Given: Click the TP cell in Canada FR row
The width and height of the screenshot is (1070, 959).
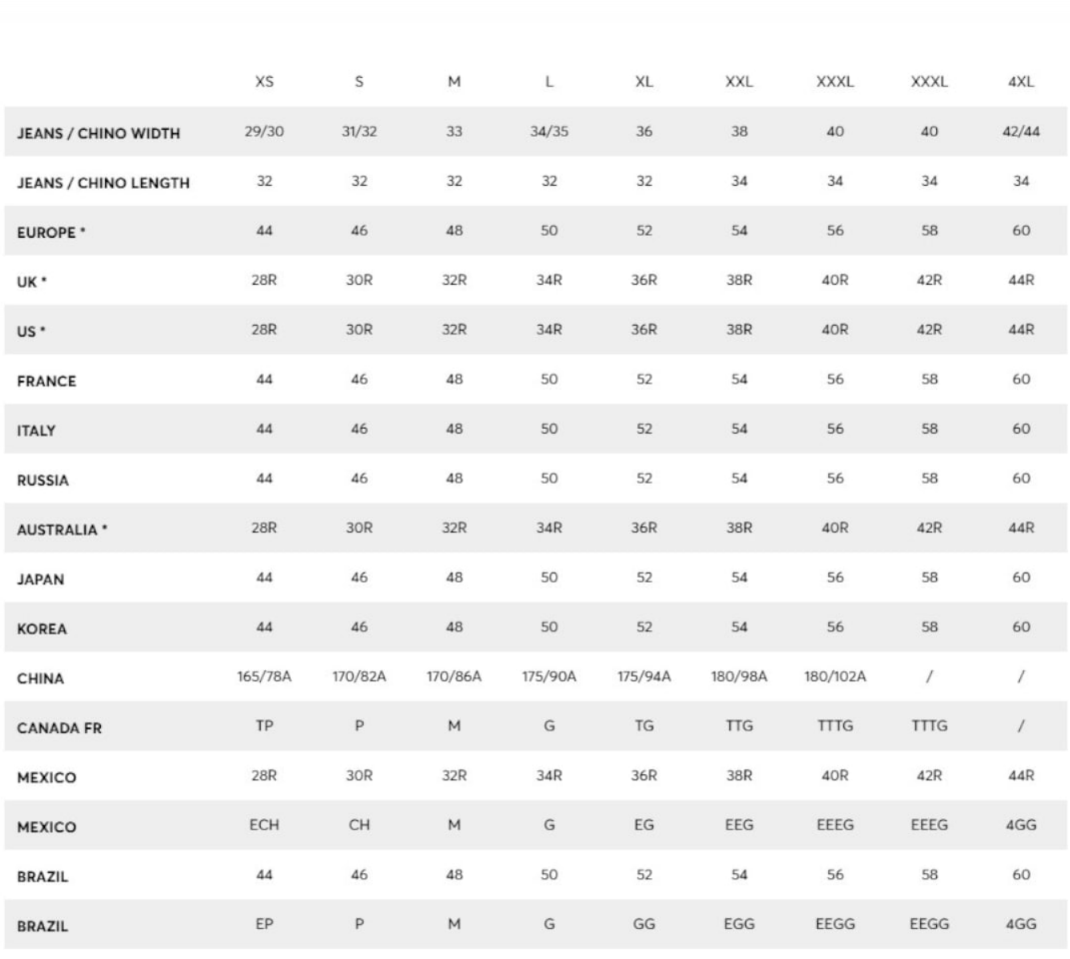Looking at the screenshot, I should (264, 726).
